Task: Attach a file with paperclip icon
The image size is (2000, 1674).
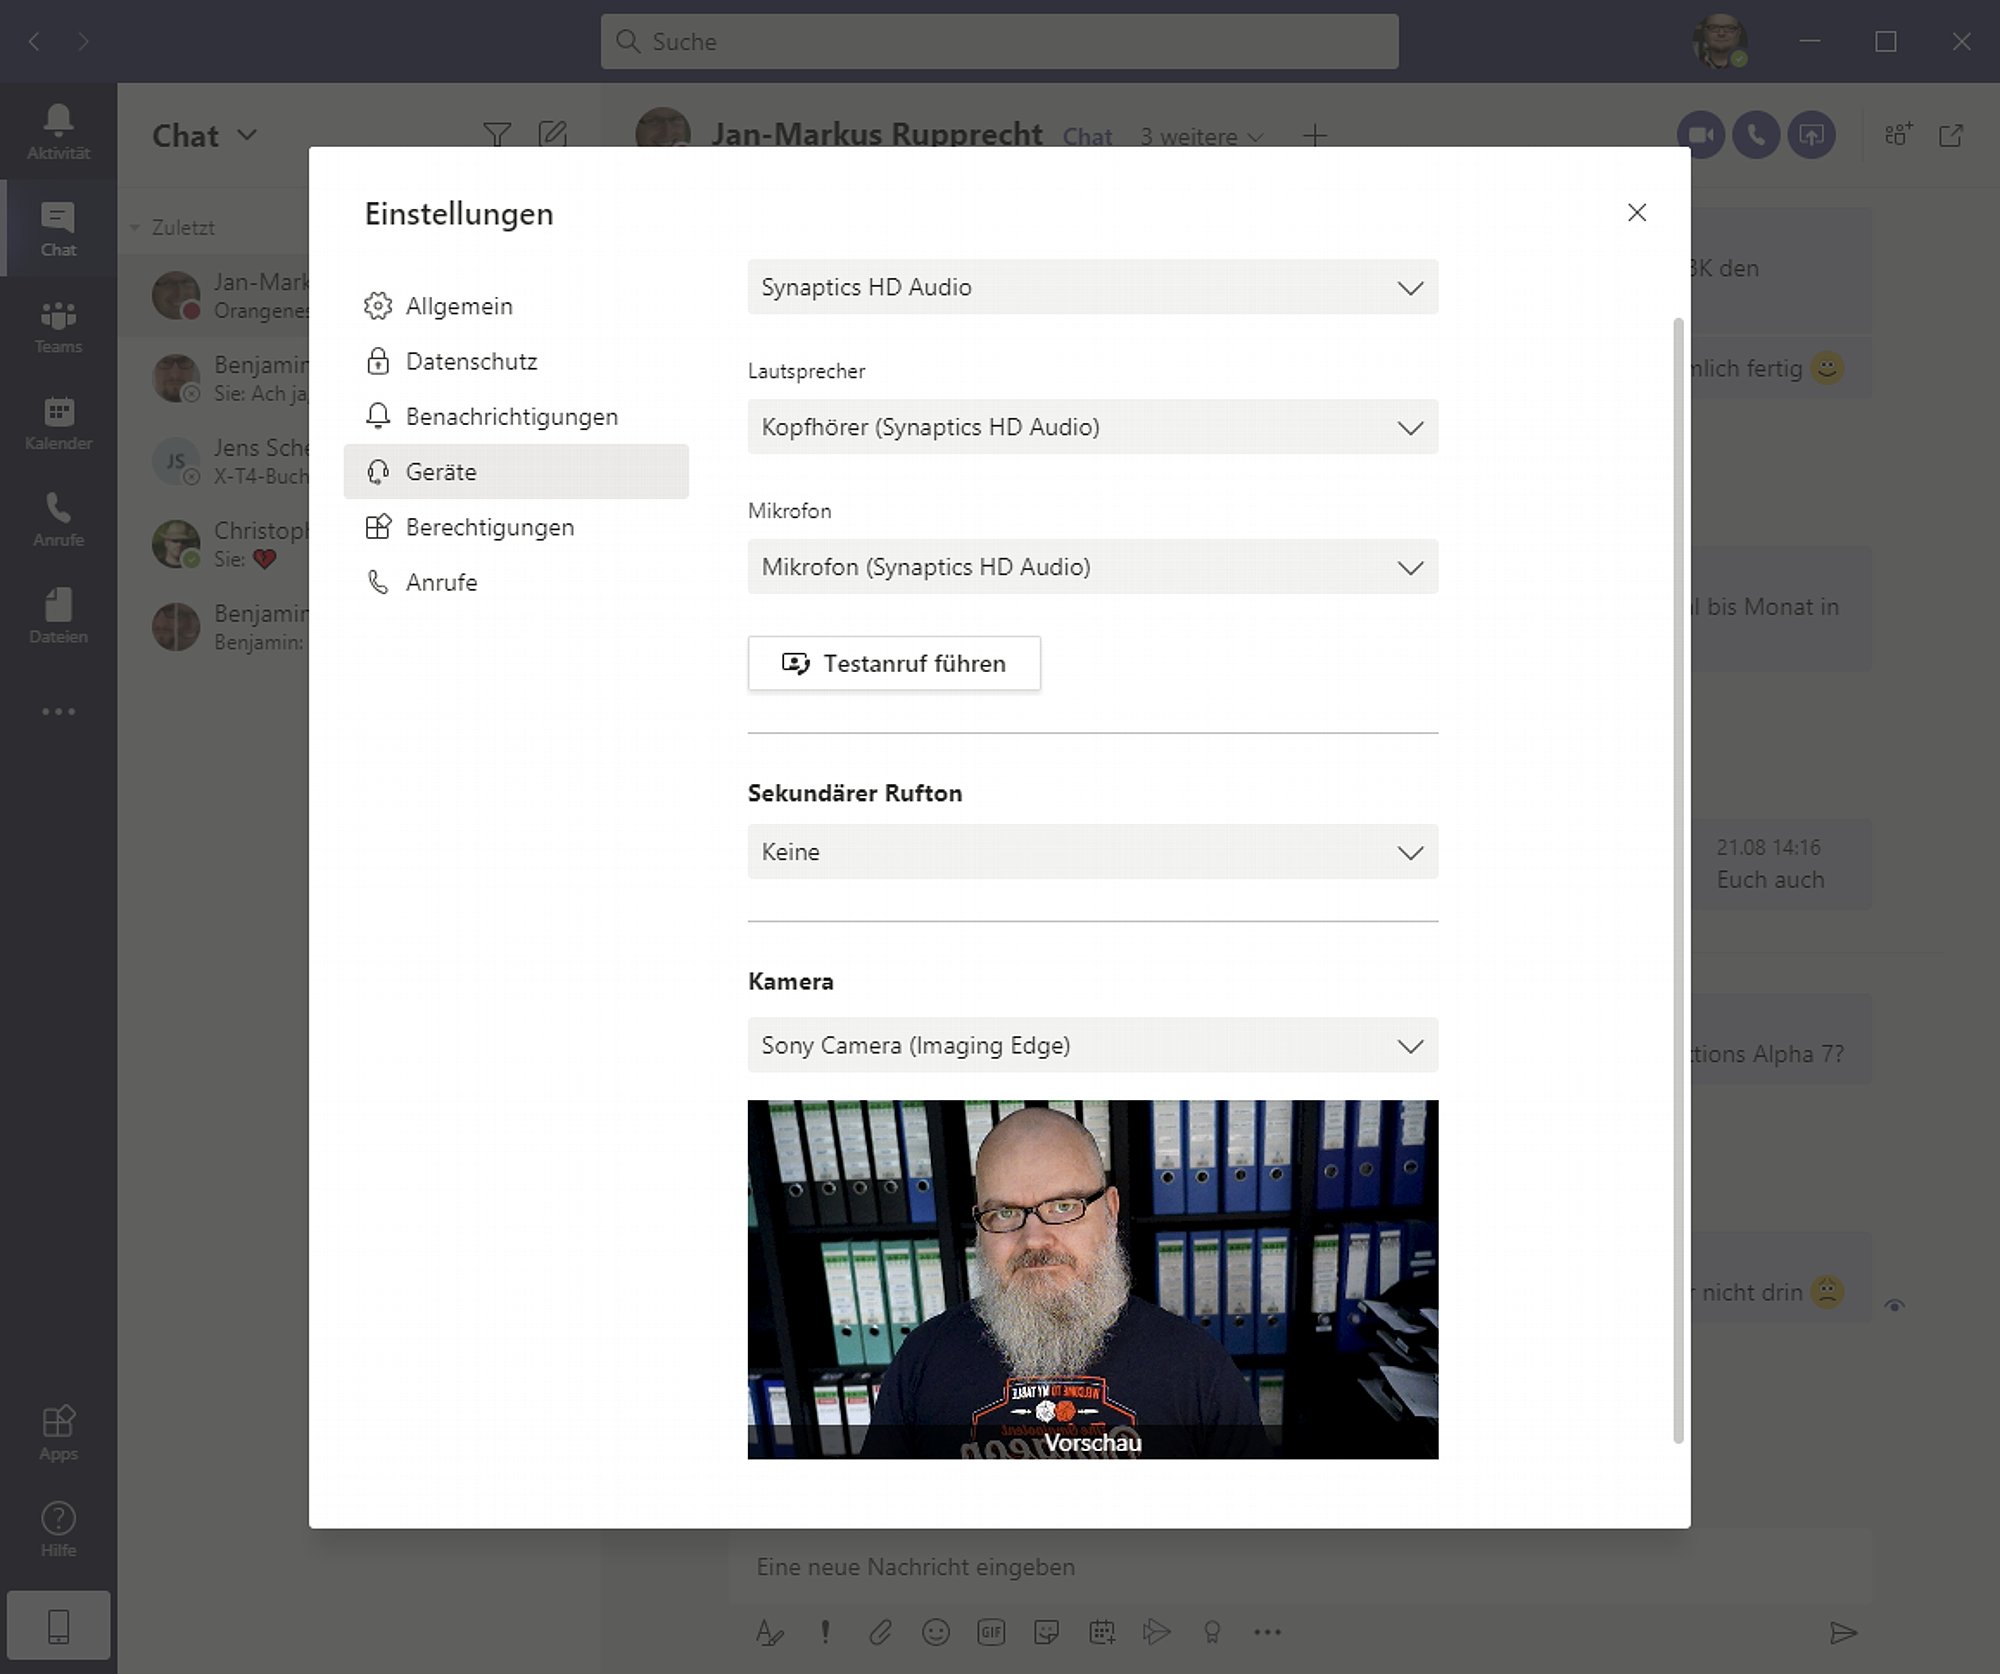Action: pos(880,1633)
